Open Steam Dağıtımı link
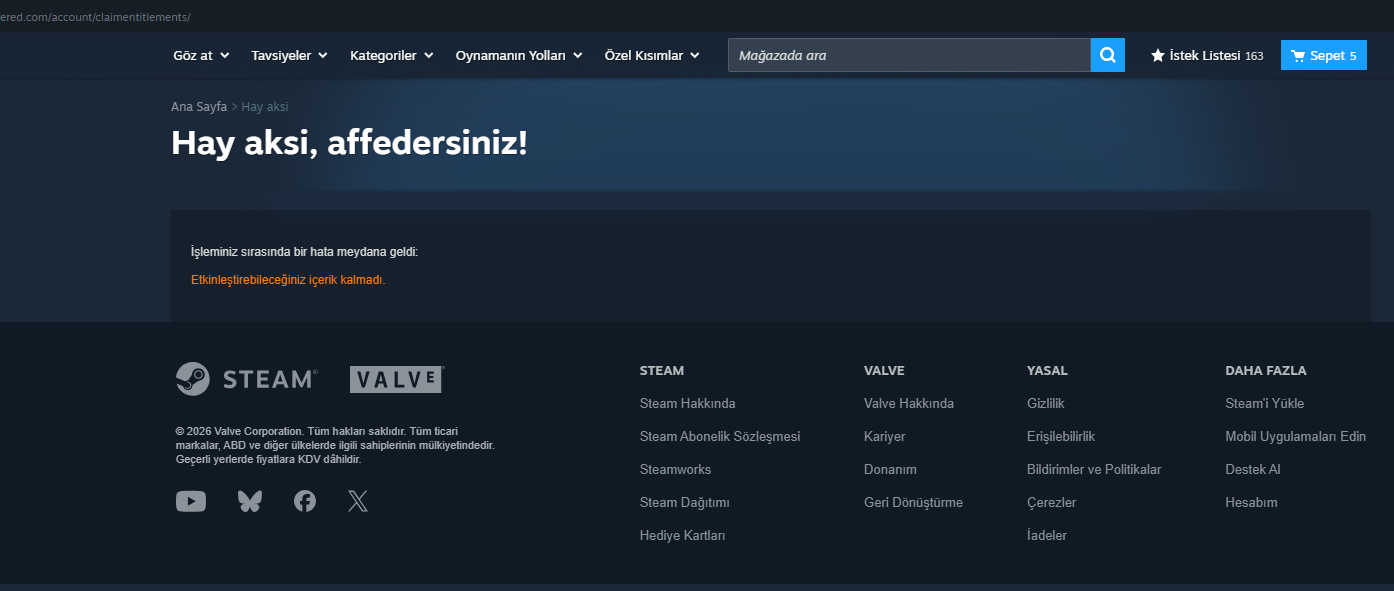The width and height of the screenshot is (1394, 591). 684,502
